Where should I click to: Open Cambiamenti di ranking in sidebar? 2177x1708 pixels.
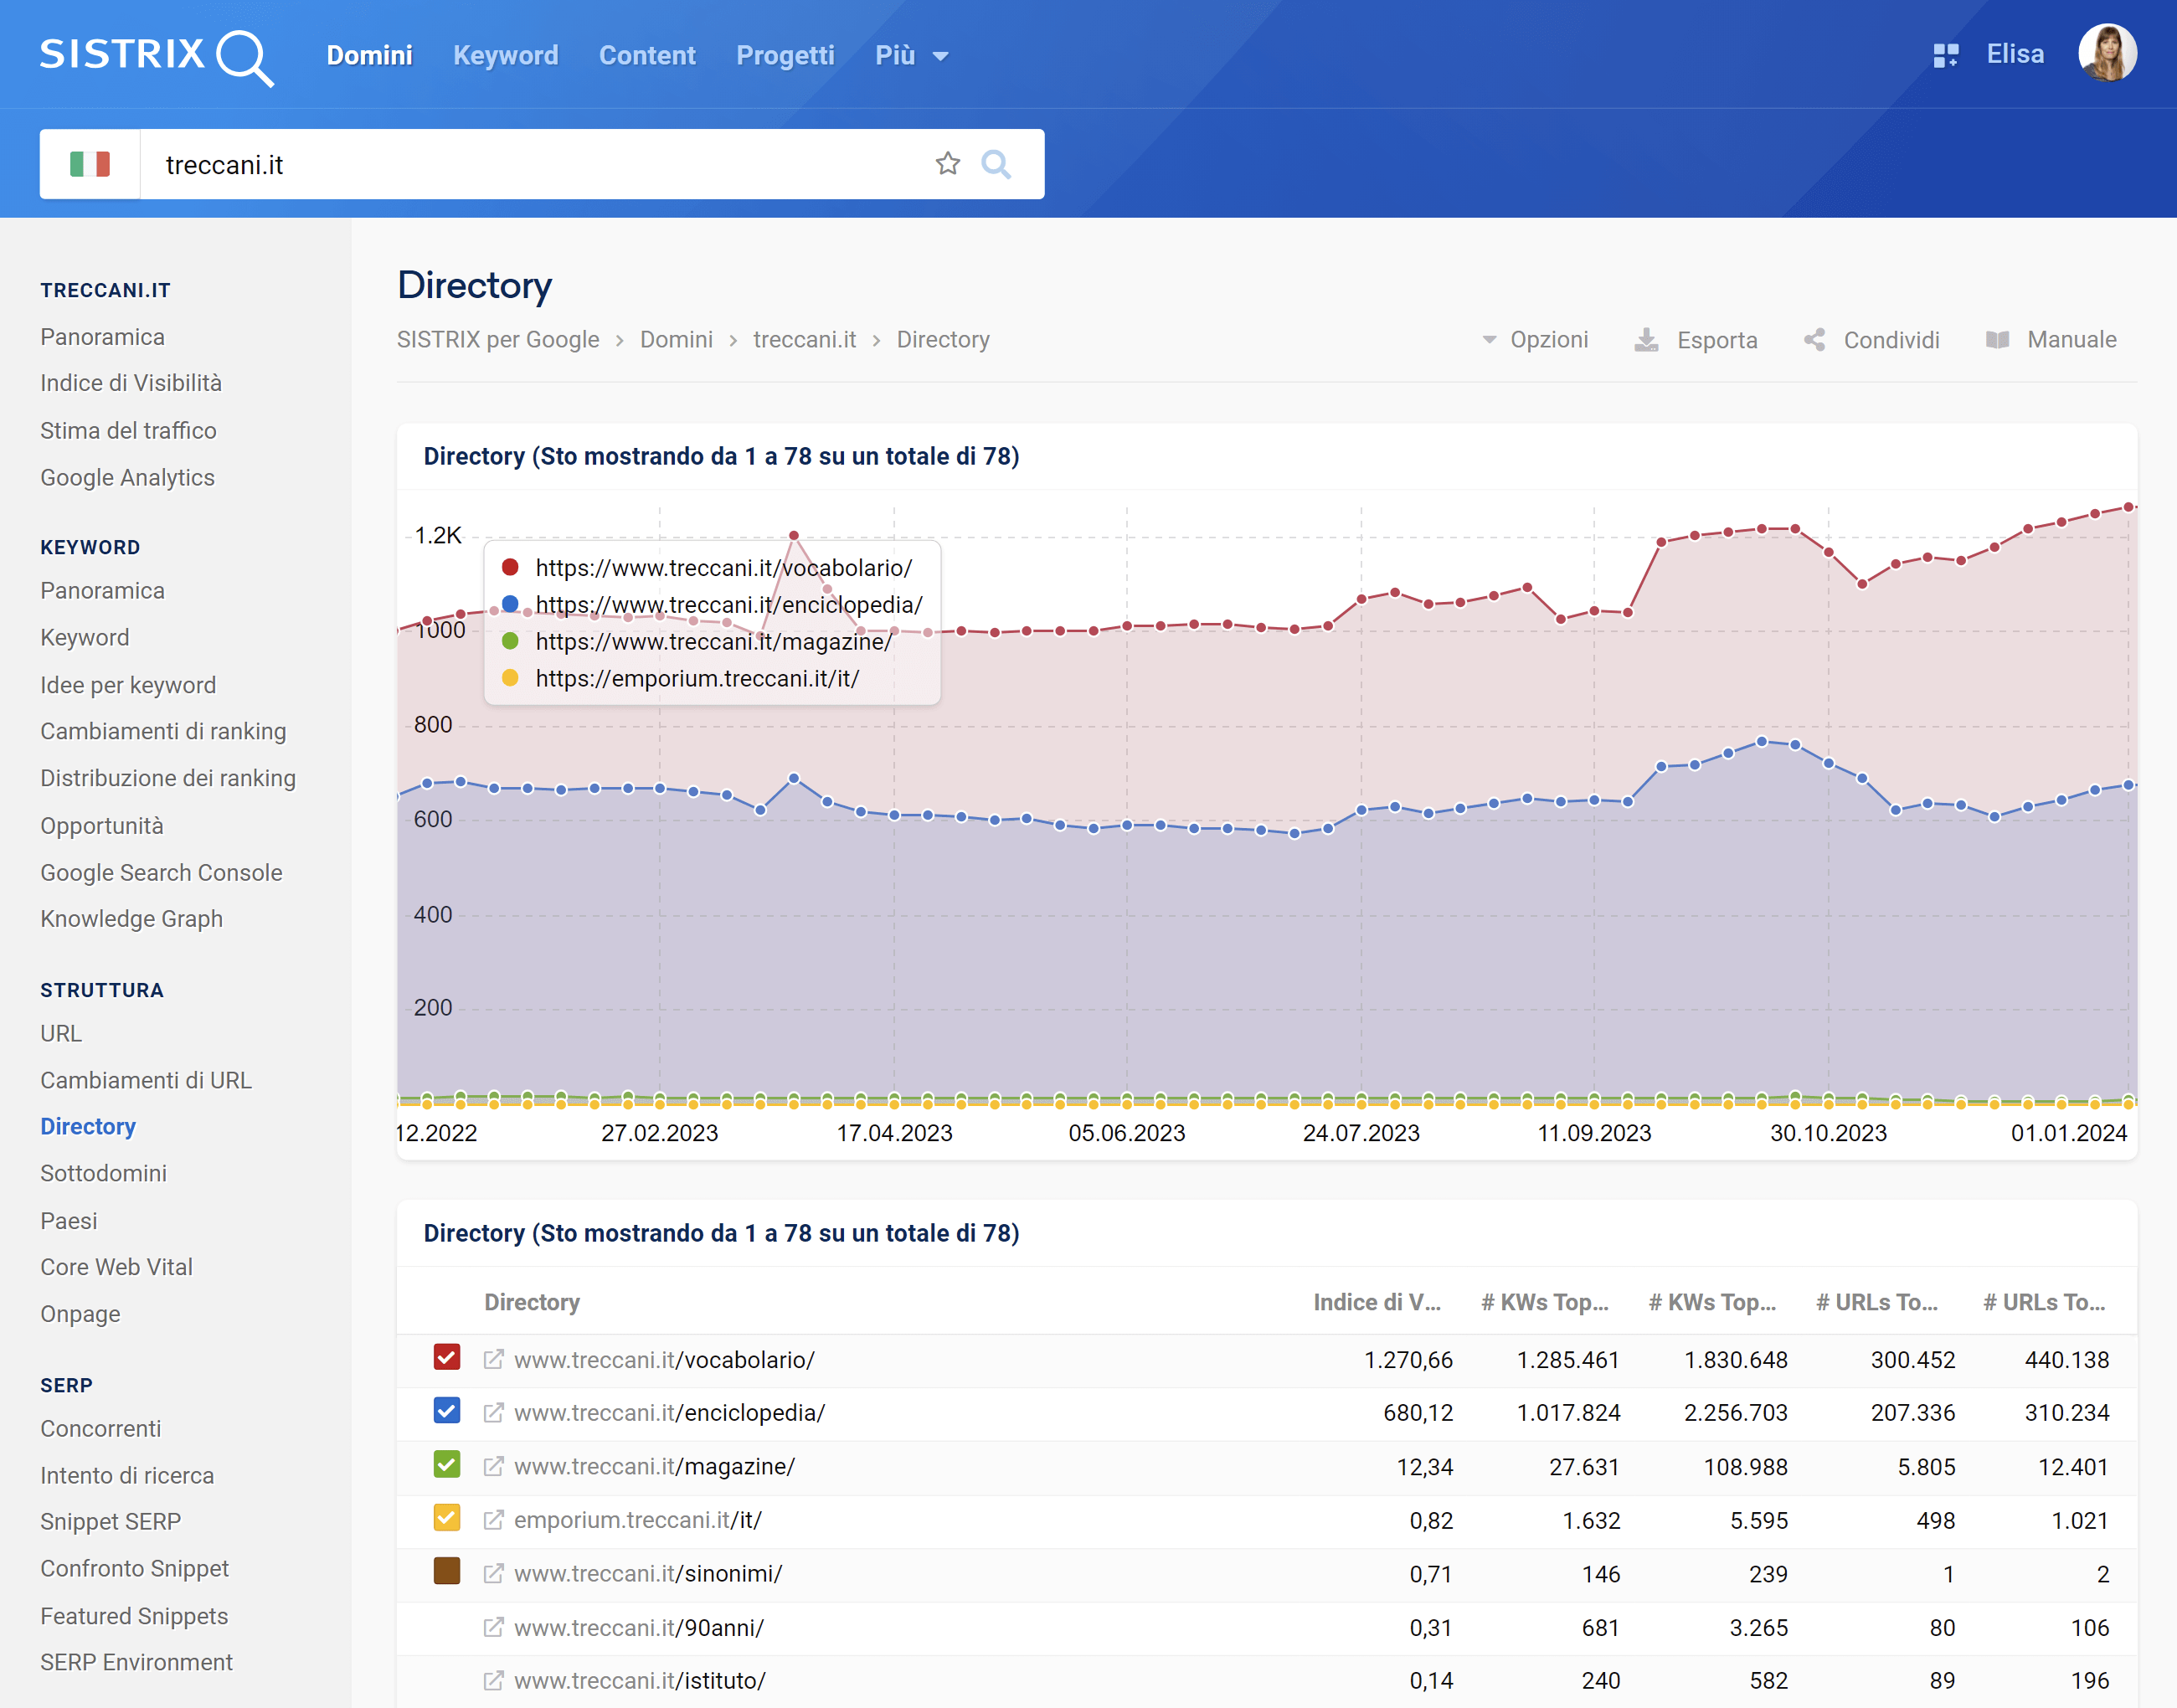click(x=163, y=732)
